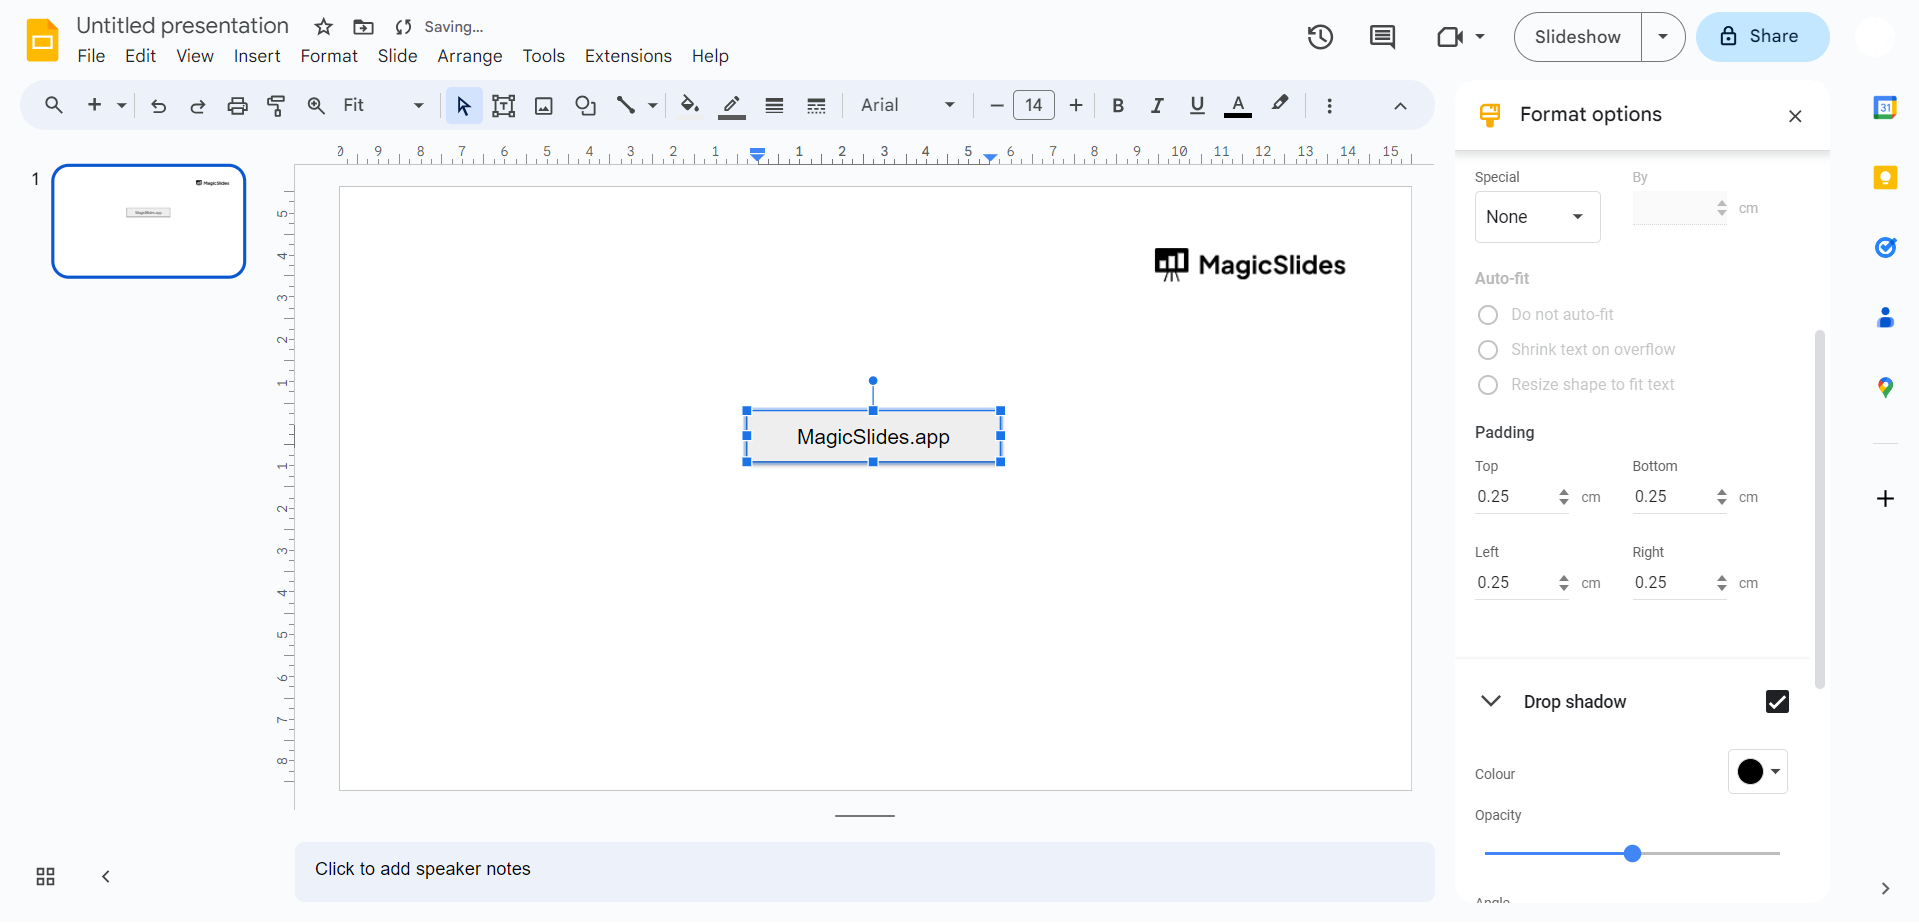The height and width of the screenshot is (923, 1919).
Task: Insert an image from toolbar
Action: point(544,105)
